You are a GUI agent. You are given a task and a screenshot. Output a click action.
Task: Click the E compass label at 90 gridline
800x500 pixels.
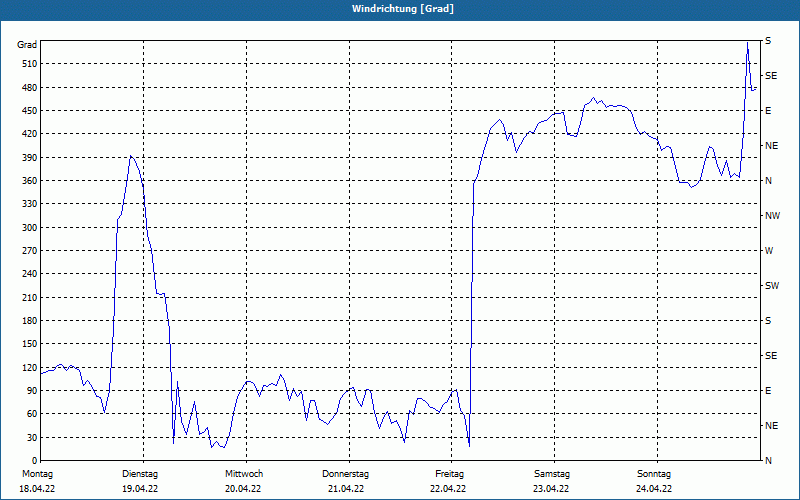click(x=768, y=391)
